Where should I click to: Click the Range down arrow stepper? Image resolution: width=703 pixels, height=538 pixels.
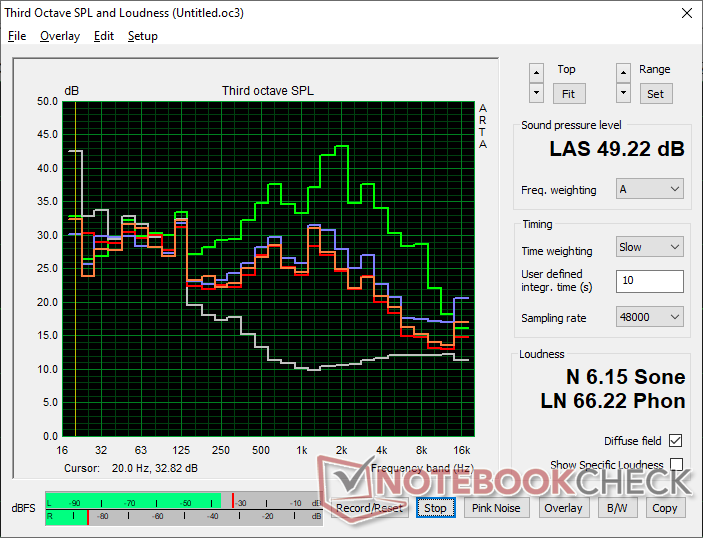point(624,93)
